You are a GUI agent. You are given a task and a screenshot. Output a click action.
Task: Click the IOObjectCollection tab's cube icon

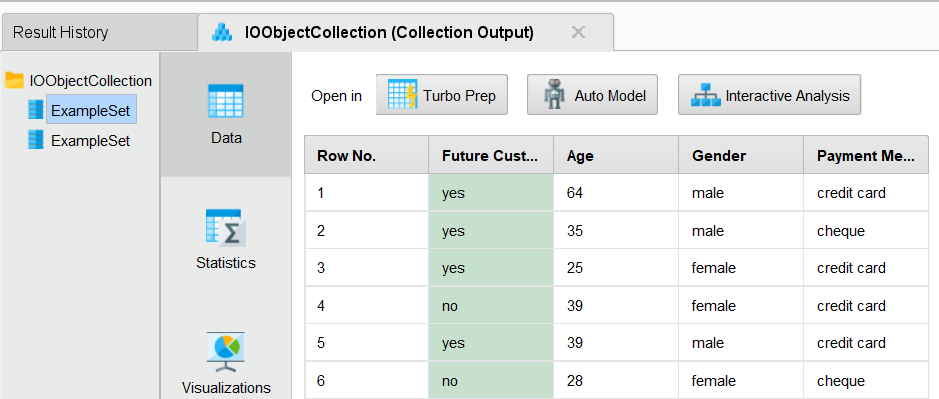[222, 32]
